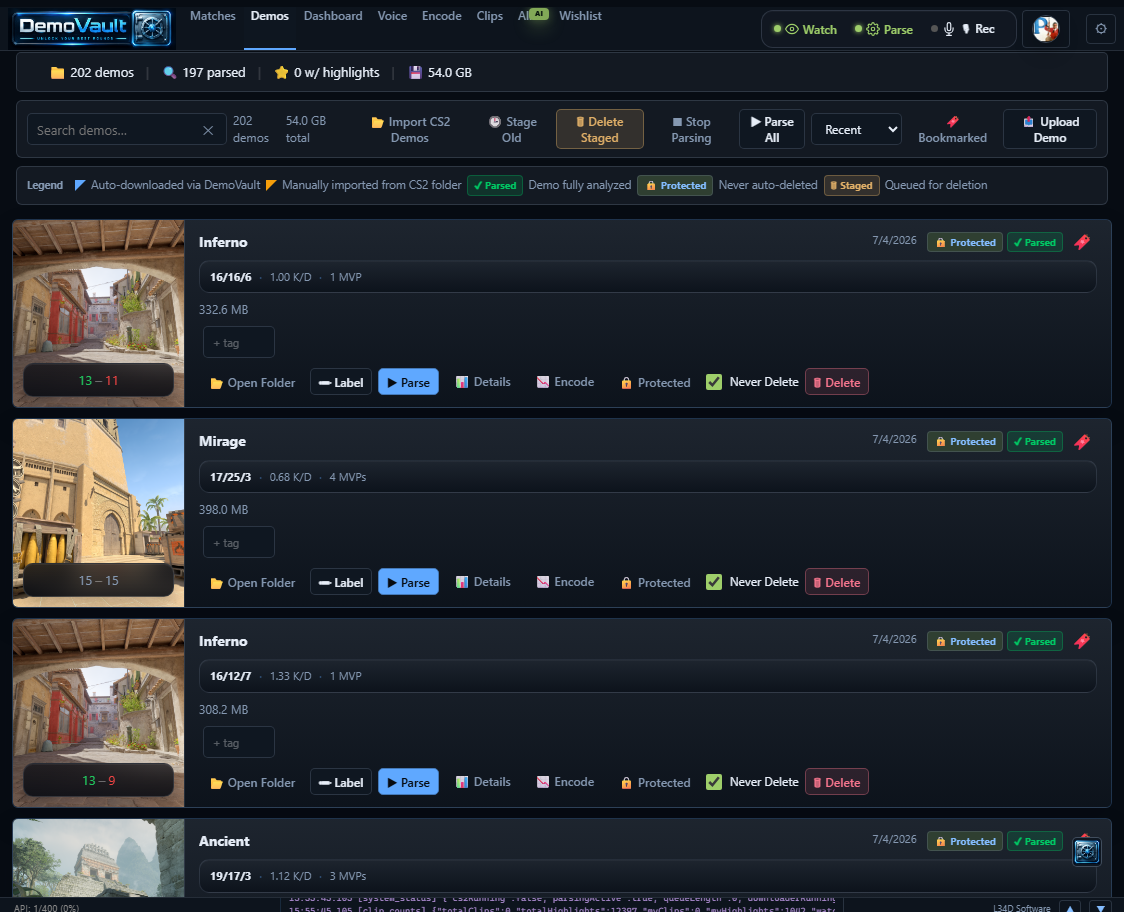Open the Mirage demo thumbnail
The width and height of the screenshot is (1124, 912).
click(x=98, y=513)
